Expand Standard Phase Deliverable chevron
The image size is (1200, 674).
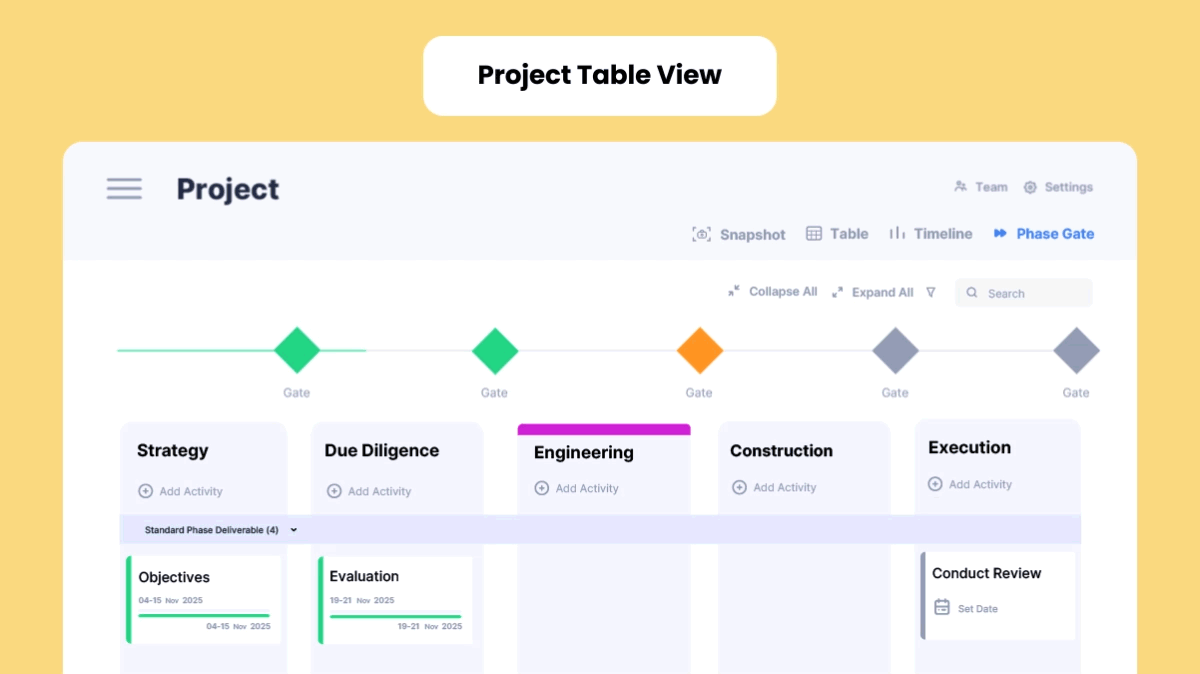tap(294, 530)
